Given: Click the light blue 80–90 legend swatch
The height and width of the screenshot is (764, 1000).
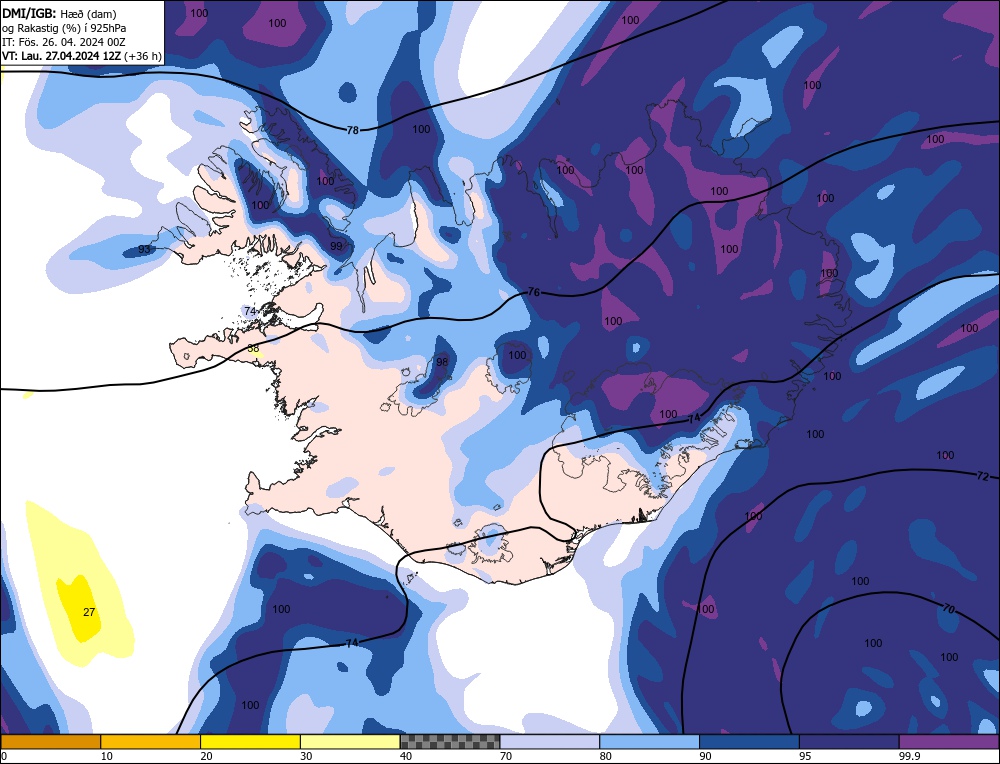Looking at the screenshot, I should pyautogui.click(x=649, y=742).
